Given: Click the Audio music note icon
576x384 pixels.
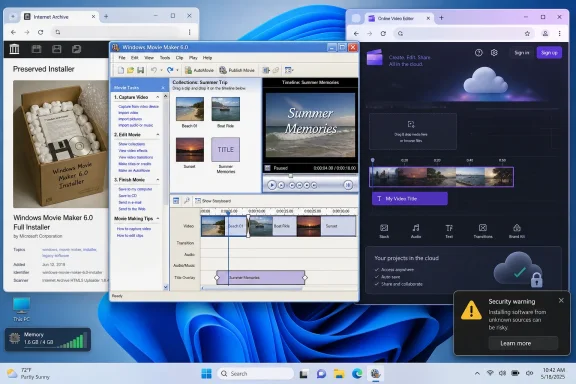Looking at the screenshot, I should 415,231.
